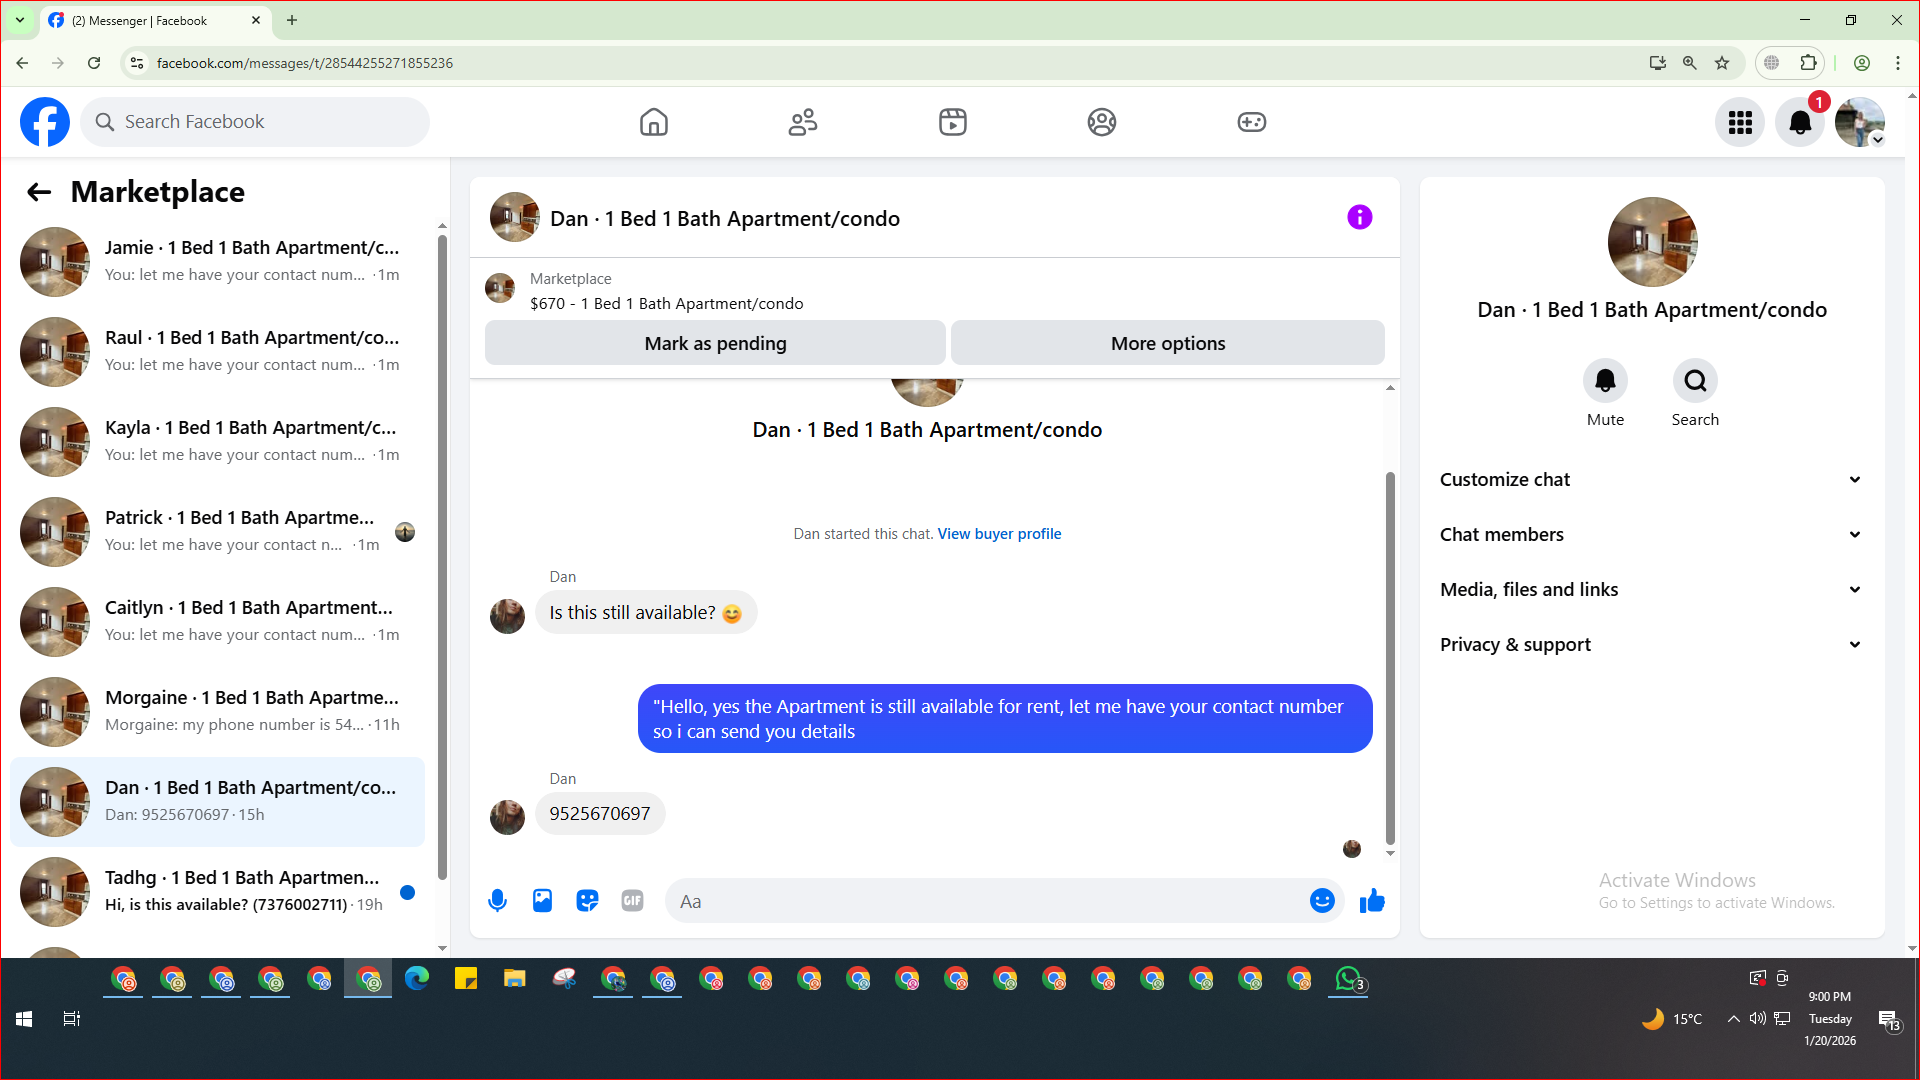Viewport: 1920px width, 1080px height.
Task: Open the Reels video icon
Action: [x=953, y=122]
